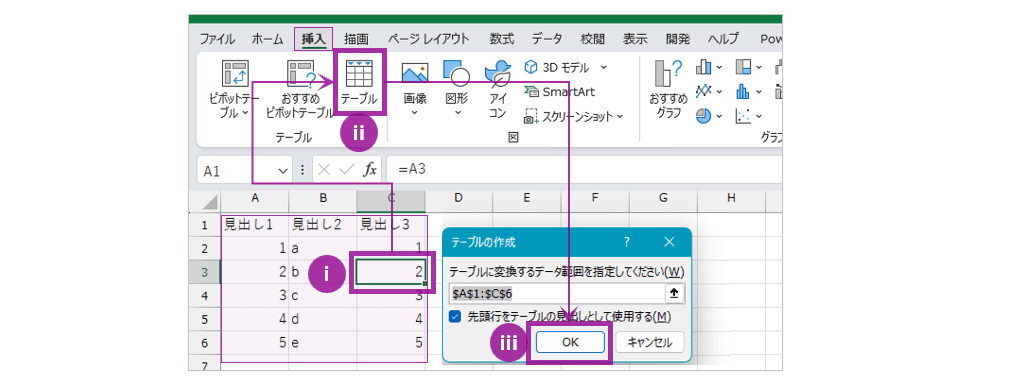Expand the 図形 dropdown arrow

(x=457, y=113)
